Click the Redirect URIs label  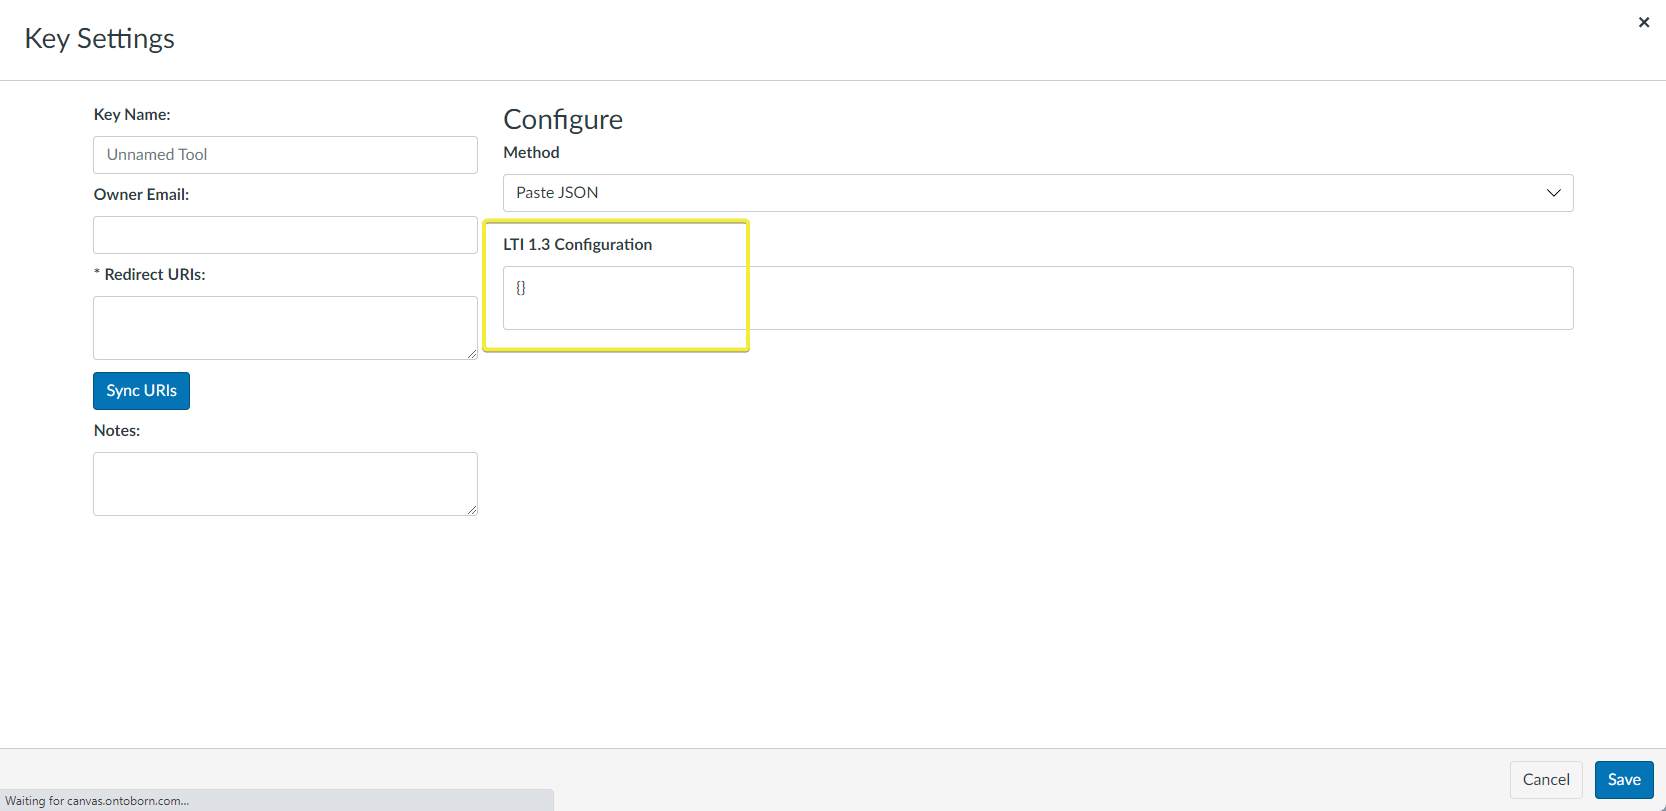click(150, 274)
